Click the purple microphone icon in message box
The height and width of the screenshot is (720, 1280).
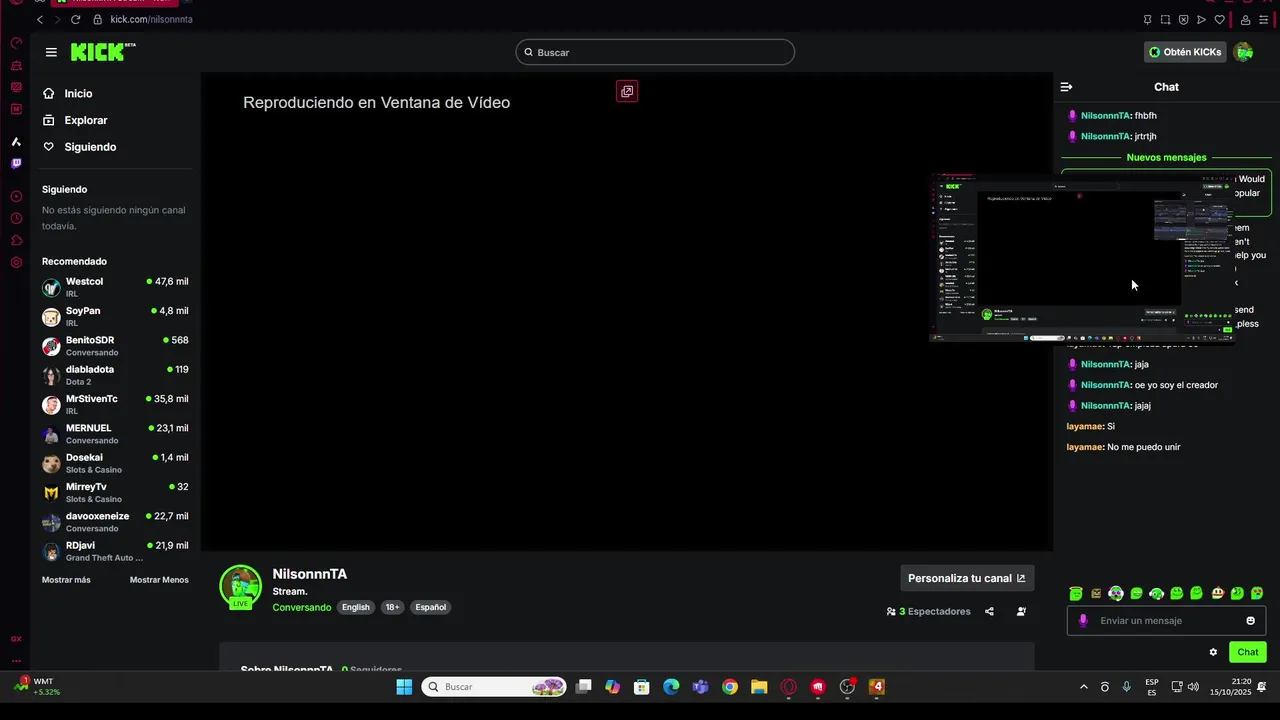pyautogui.click(x=1083, y=620)
